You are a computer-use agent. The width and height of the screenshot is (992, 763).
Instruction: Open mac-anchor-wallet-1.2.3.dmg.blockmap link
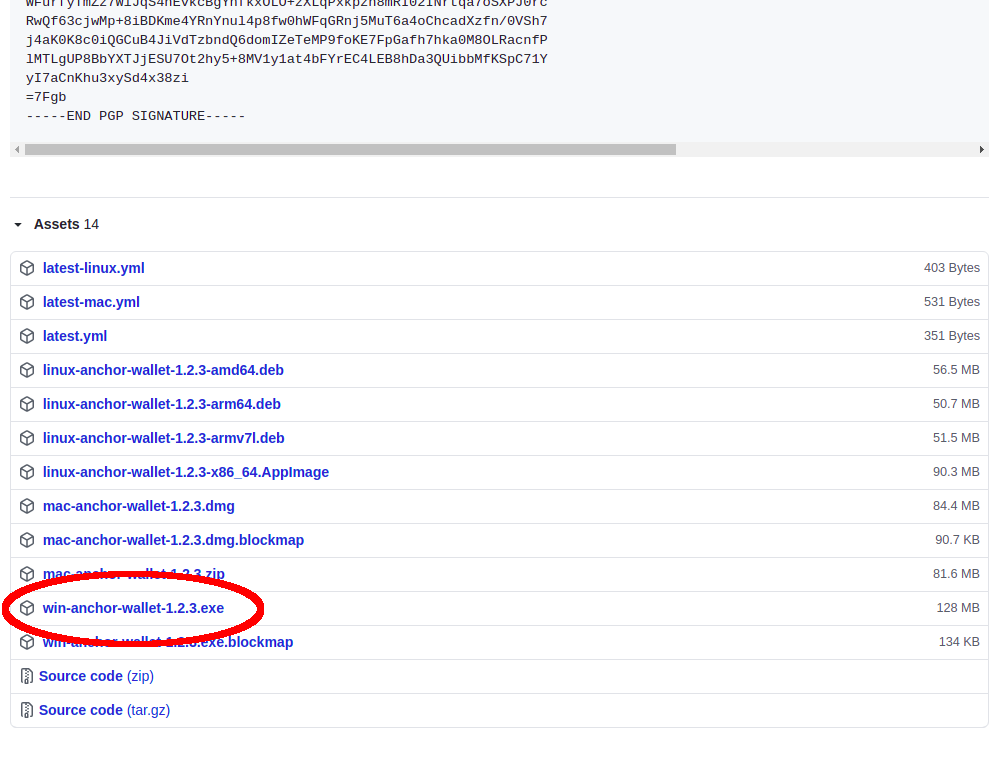[x=173, y=540]
